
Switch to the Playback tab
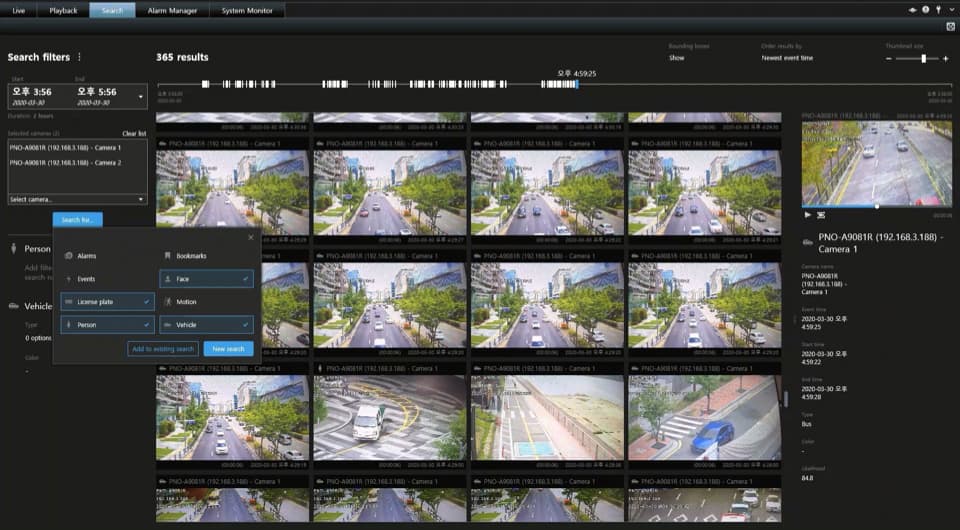point(63,10)
